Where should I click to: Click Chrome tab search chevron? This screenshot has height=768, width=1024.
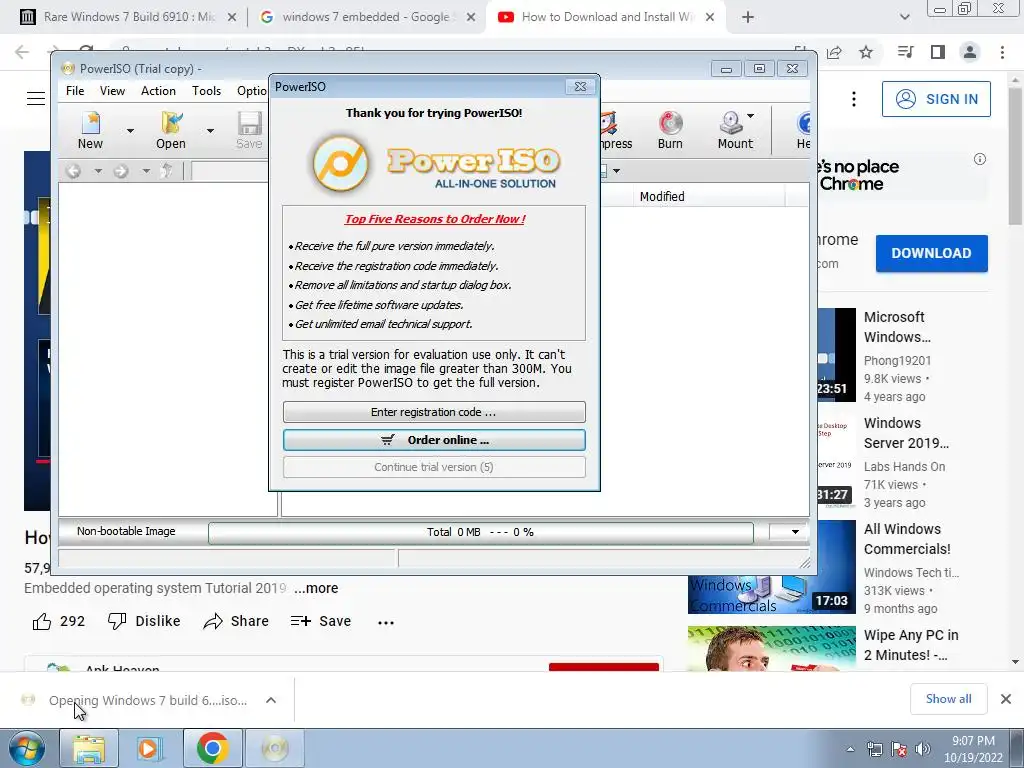[x=904, y=18]
